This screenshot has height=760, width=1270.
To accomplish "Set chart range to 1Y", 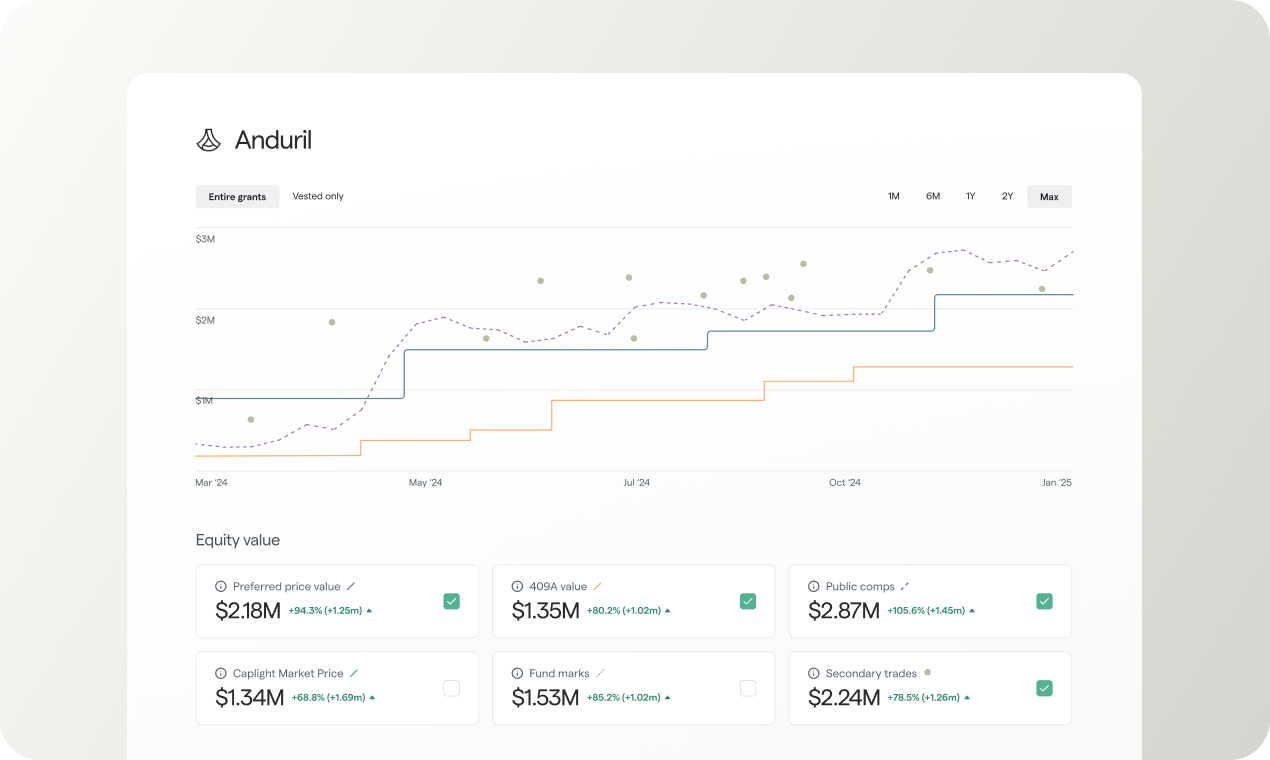I will [970, 197].
